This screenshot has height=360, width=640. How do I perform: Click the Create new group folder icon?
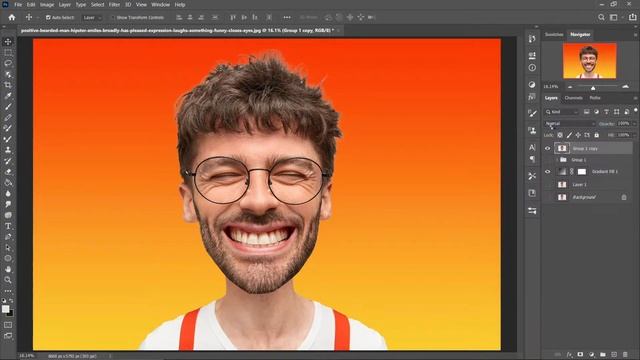[603, 355]
